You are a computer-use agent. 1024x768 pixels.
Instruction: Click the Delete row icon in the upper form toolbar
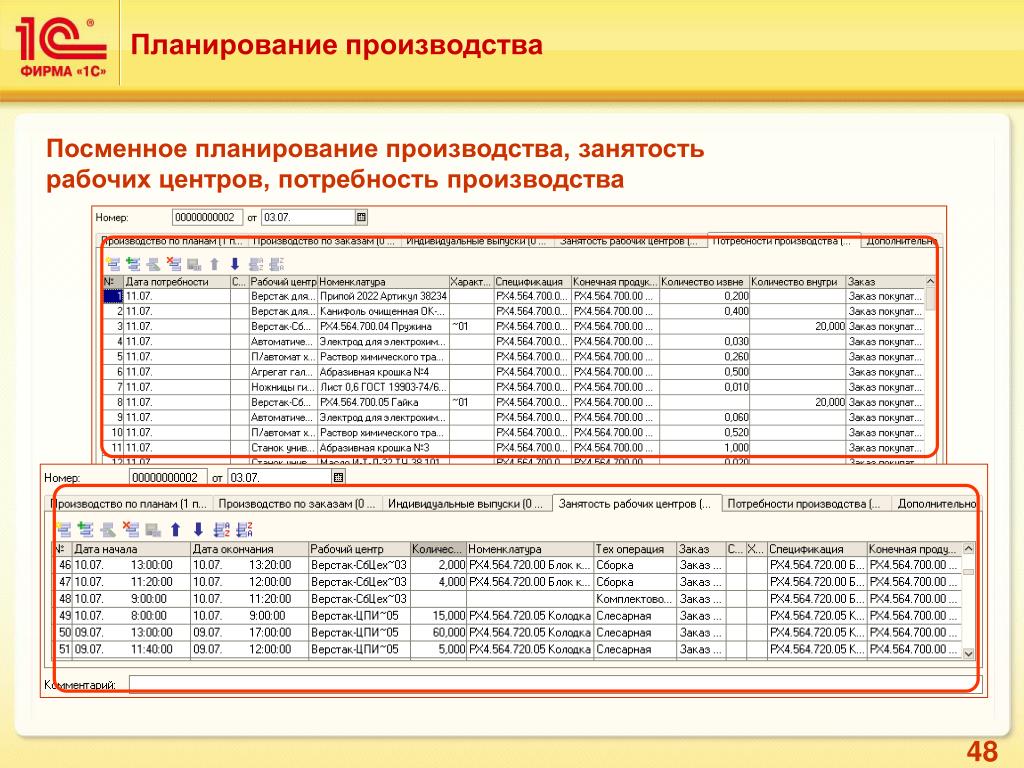pos(174,264)
